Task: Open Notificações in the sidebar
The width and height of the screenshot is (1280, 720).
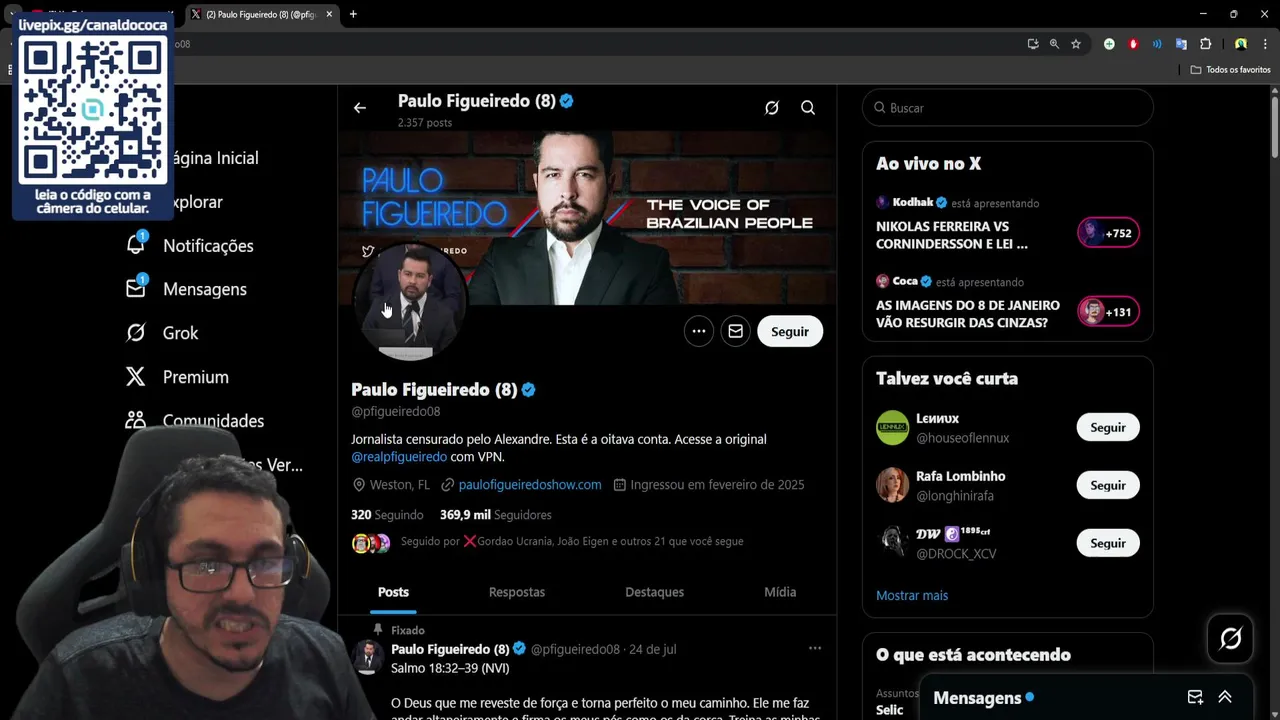Action: coord(208,246)
